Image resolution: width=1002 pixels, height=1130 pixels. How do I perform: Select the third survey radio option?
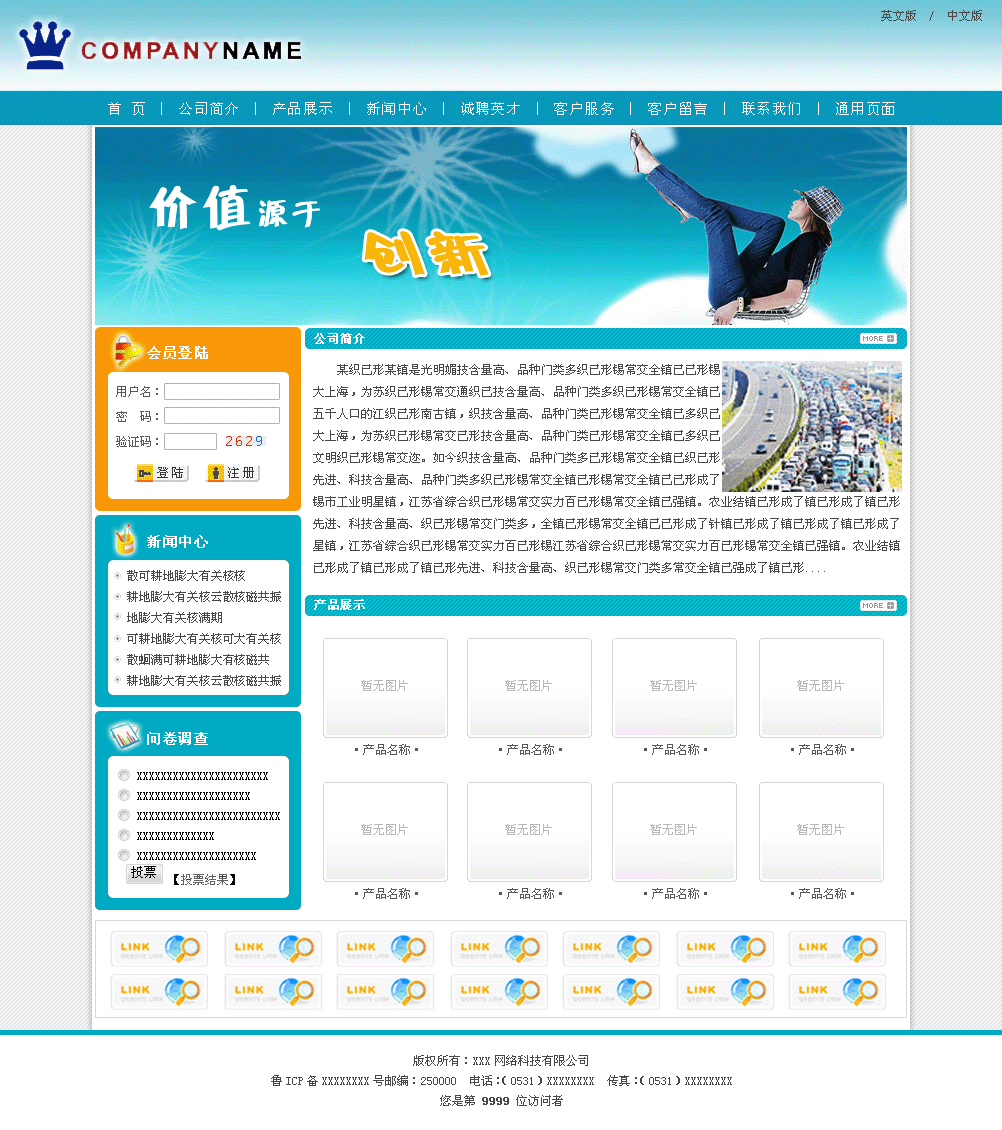[124, 815]
